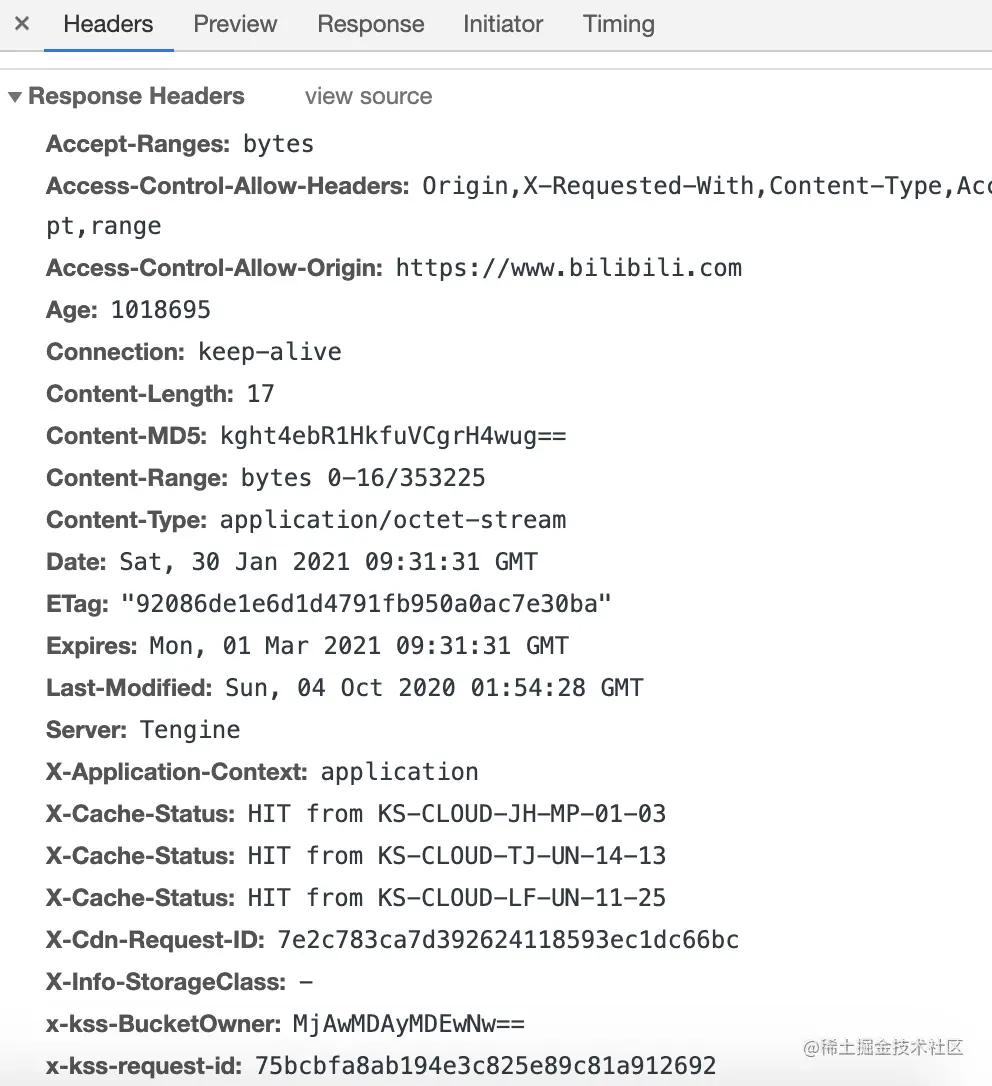992x1086 pixels.
Task: Open the Response tab
Action: (370, 24)
